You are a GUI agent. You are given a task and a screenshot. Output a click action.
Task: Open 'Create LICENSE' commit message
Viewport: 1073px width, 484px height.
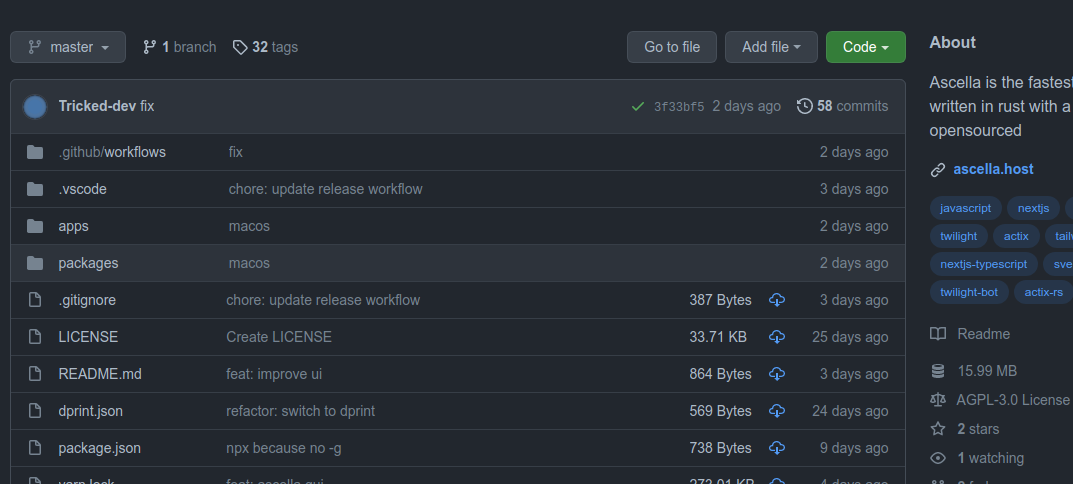click(279, 337)
